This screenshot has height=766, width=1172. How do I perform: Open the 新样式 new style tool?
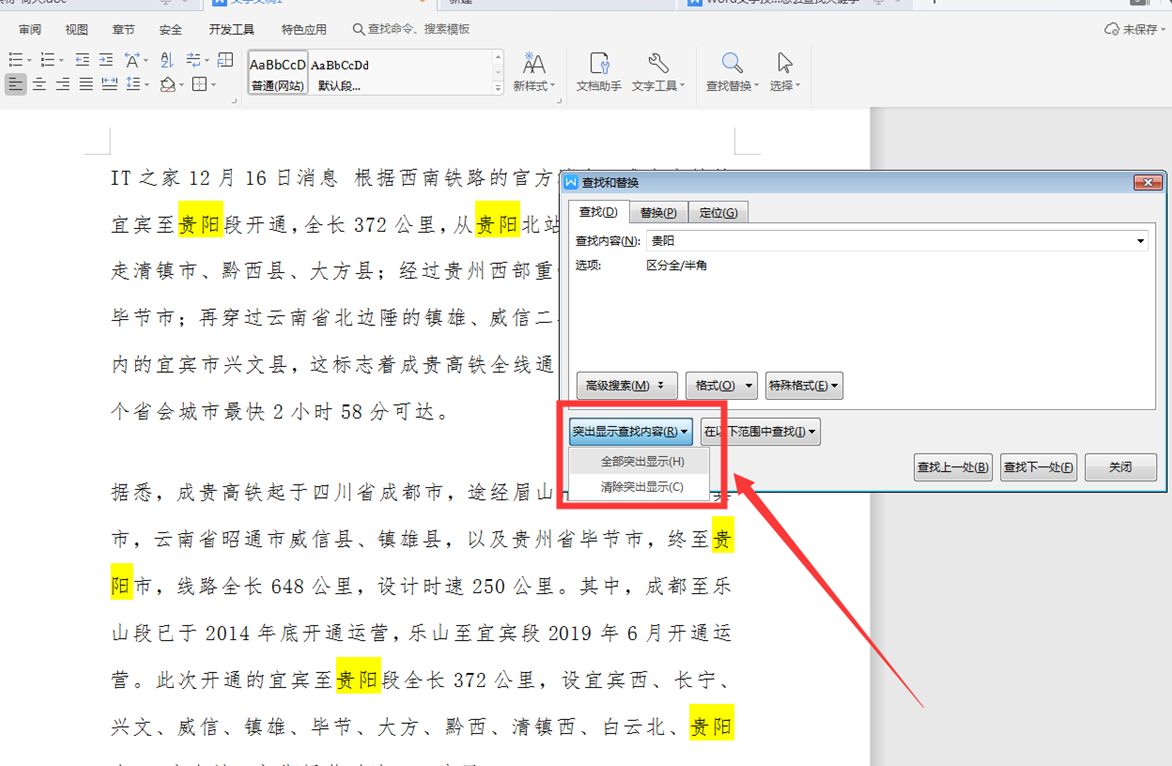pos(534,72)
